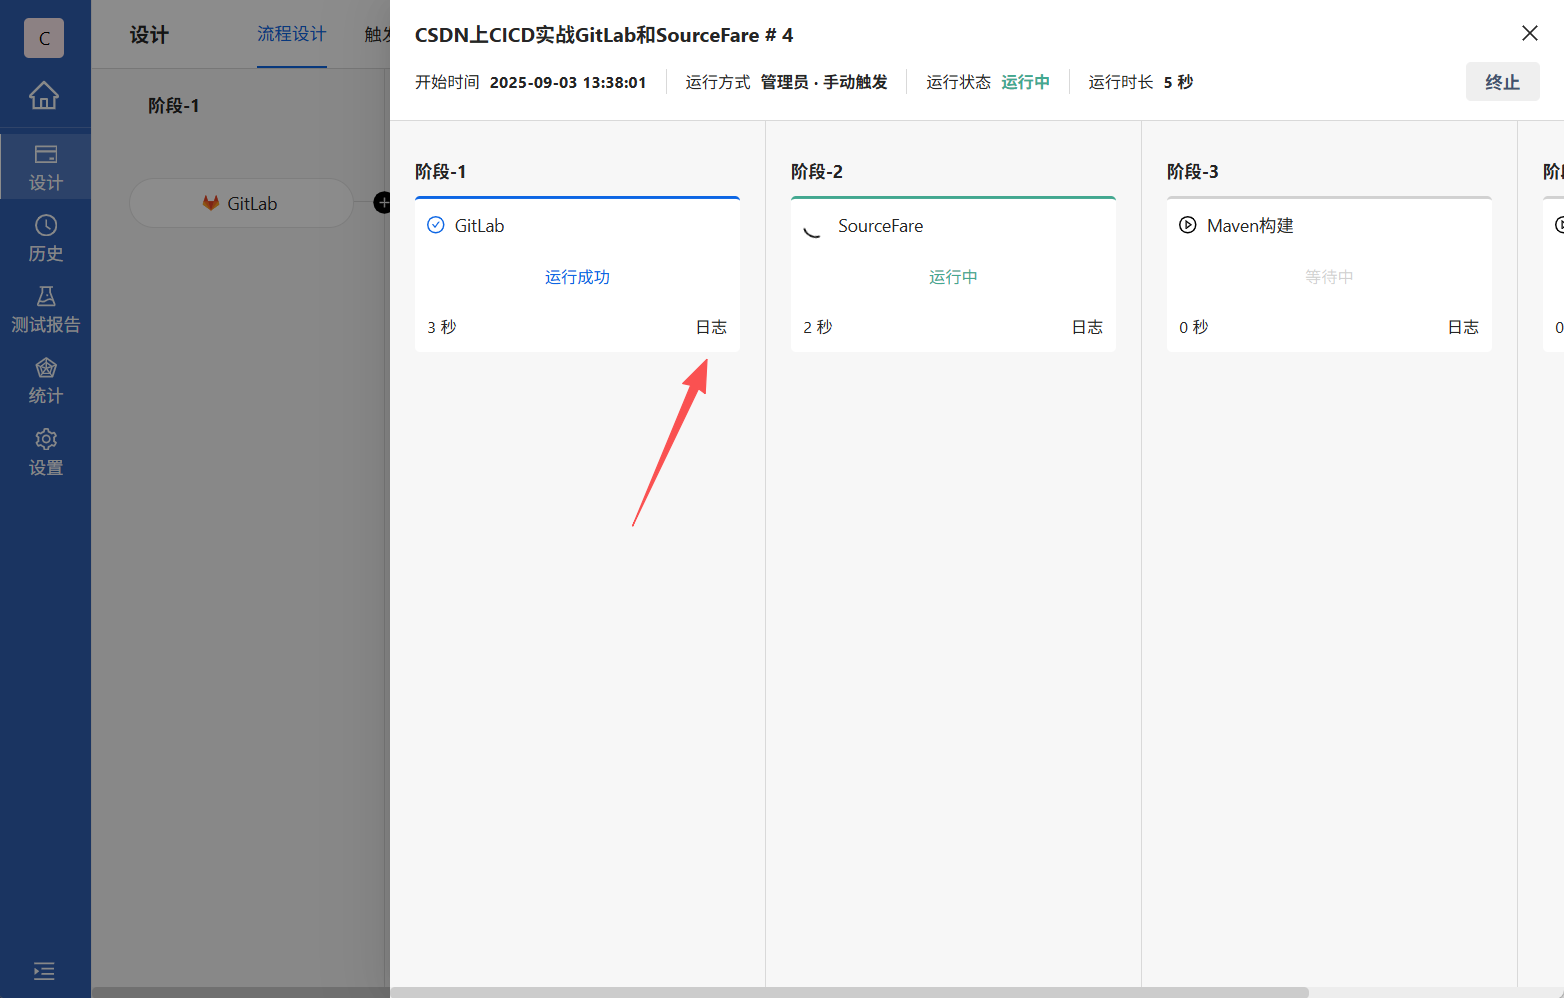Click the 0 秒 duration on the Maven构建 card
Viewport: 1564px width, 998px height.
(x=1193, y=327)
